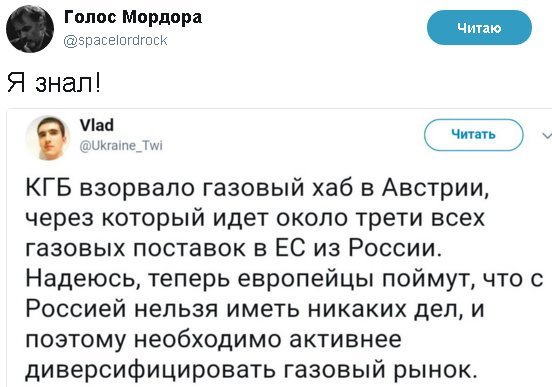This screenshot has width=552, height=387.
Task: Expand the chevron menu beside Читать
Action: 547,135
